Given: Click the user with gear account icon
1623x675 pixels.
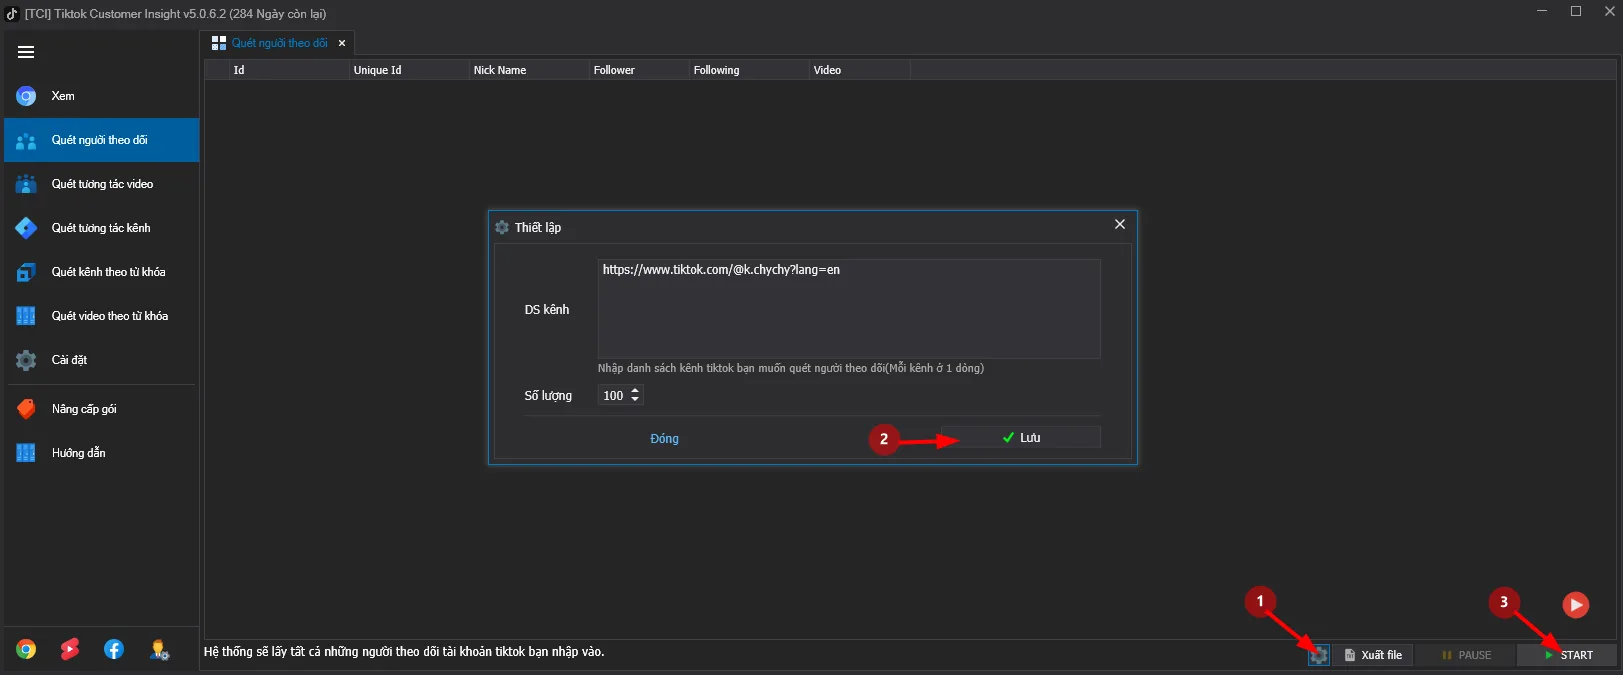Looking at the screenshot, I should 159,650.
